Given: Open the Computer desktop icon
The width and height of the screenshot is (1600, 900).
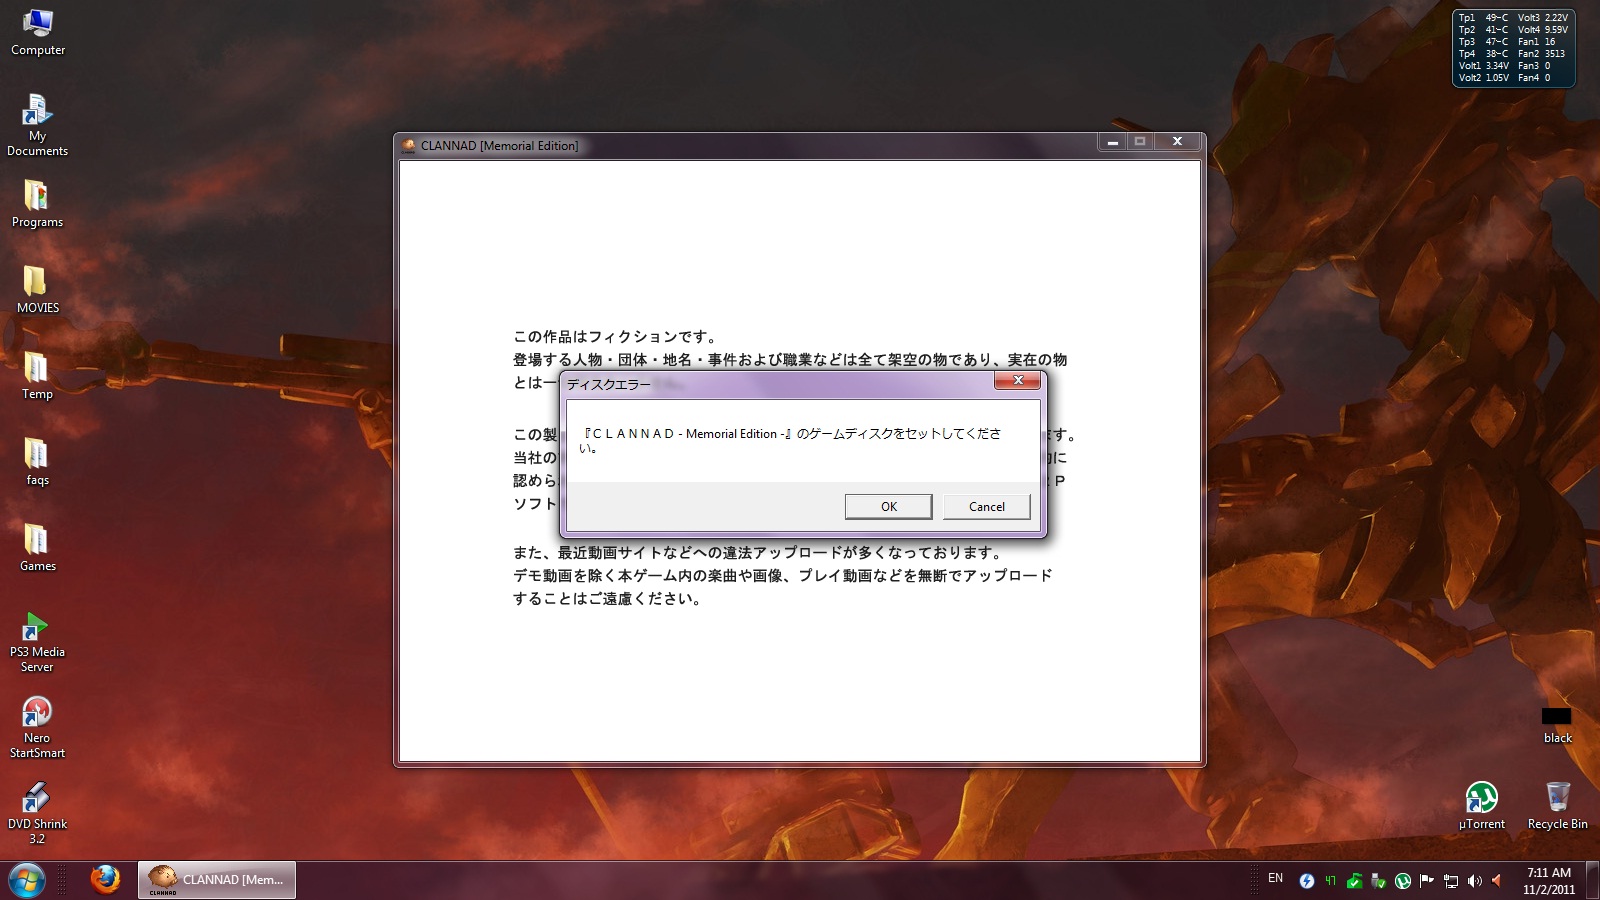Looking at the screenshot, I should (x=38, y=32).
